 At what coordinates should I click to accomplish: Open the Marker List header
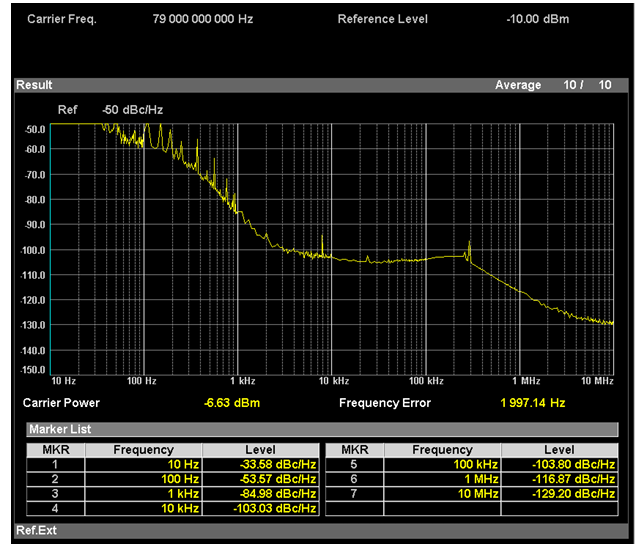pos(56,429)
